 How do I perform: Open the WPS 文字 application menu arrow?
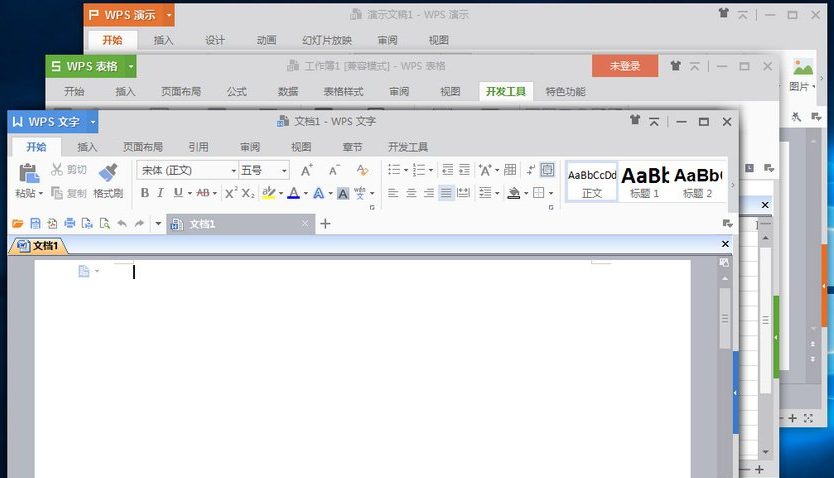coord(93,122)
